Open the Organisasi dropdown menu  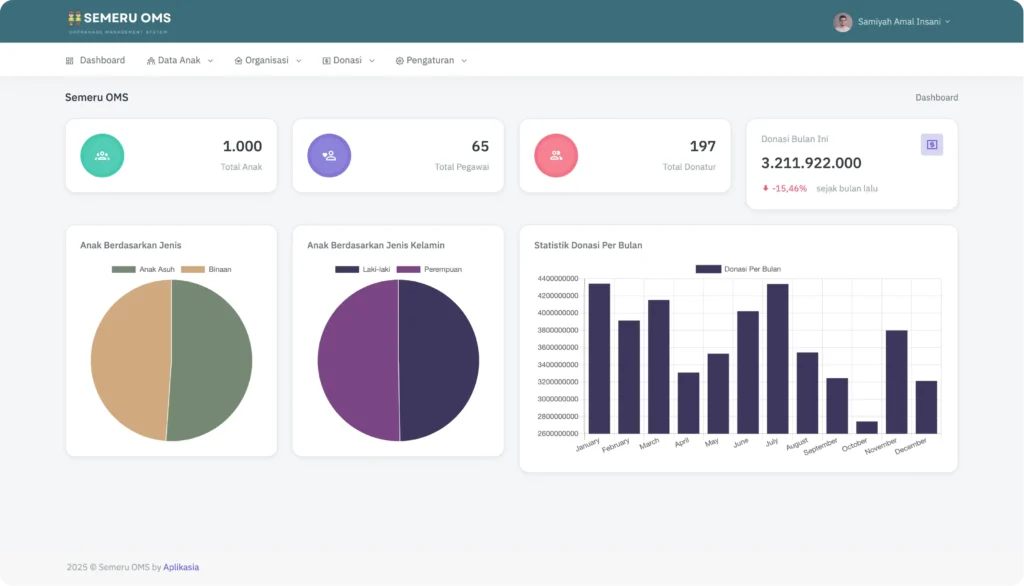pyautogui.click(x=267, y=61)
